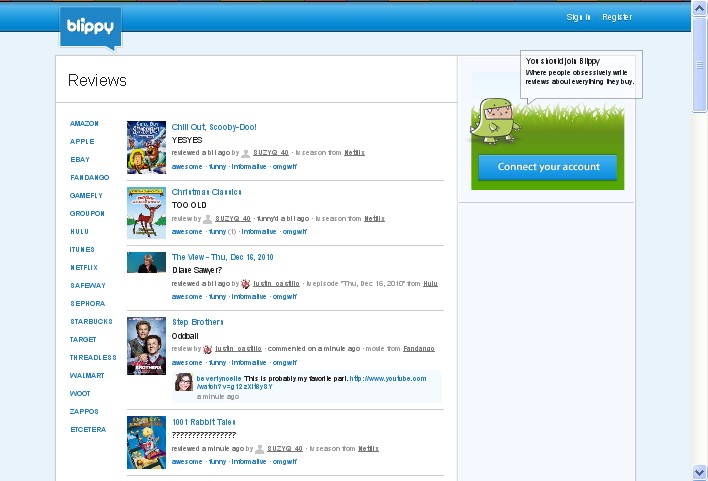
Task: Open Christmas Classics title link
Action: [x=206, y=192]
